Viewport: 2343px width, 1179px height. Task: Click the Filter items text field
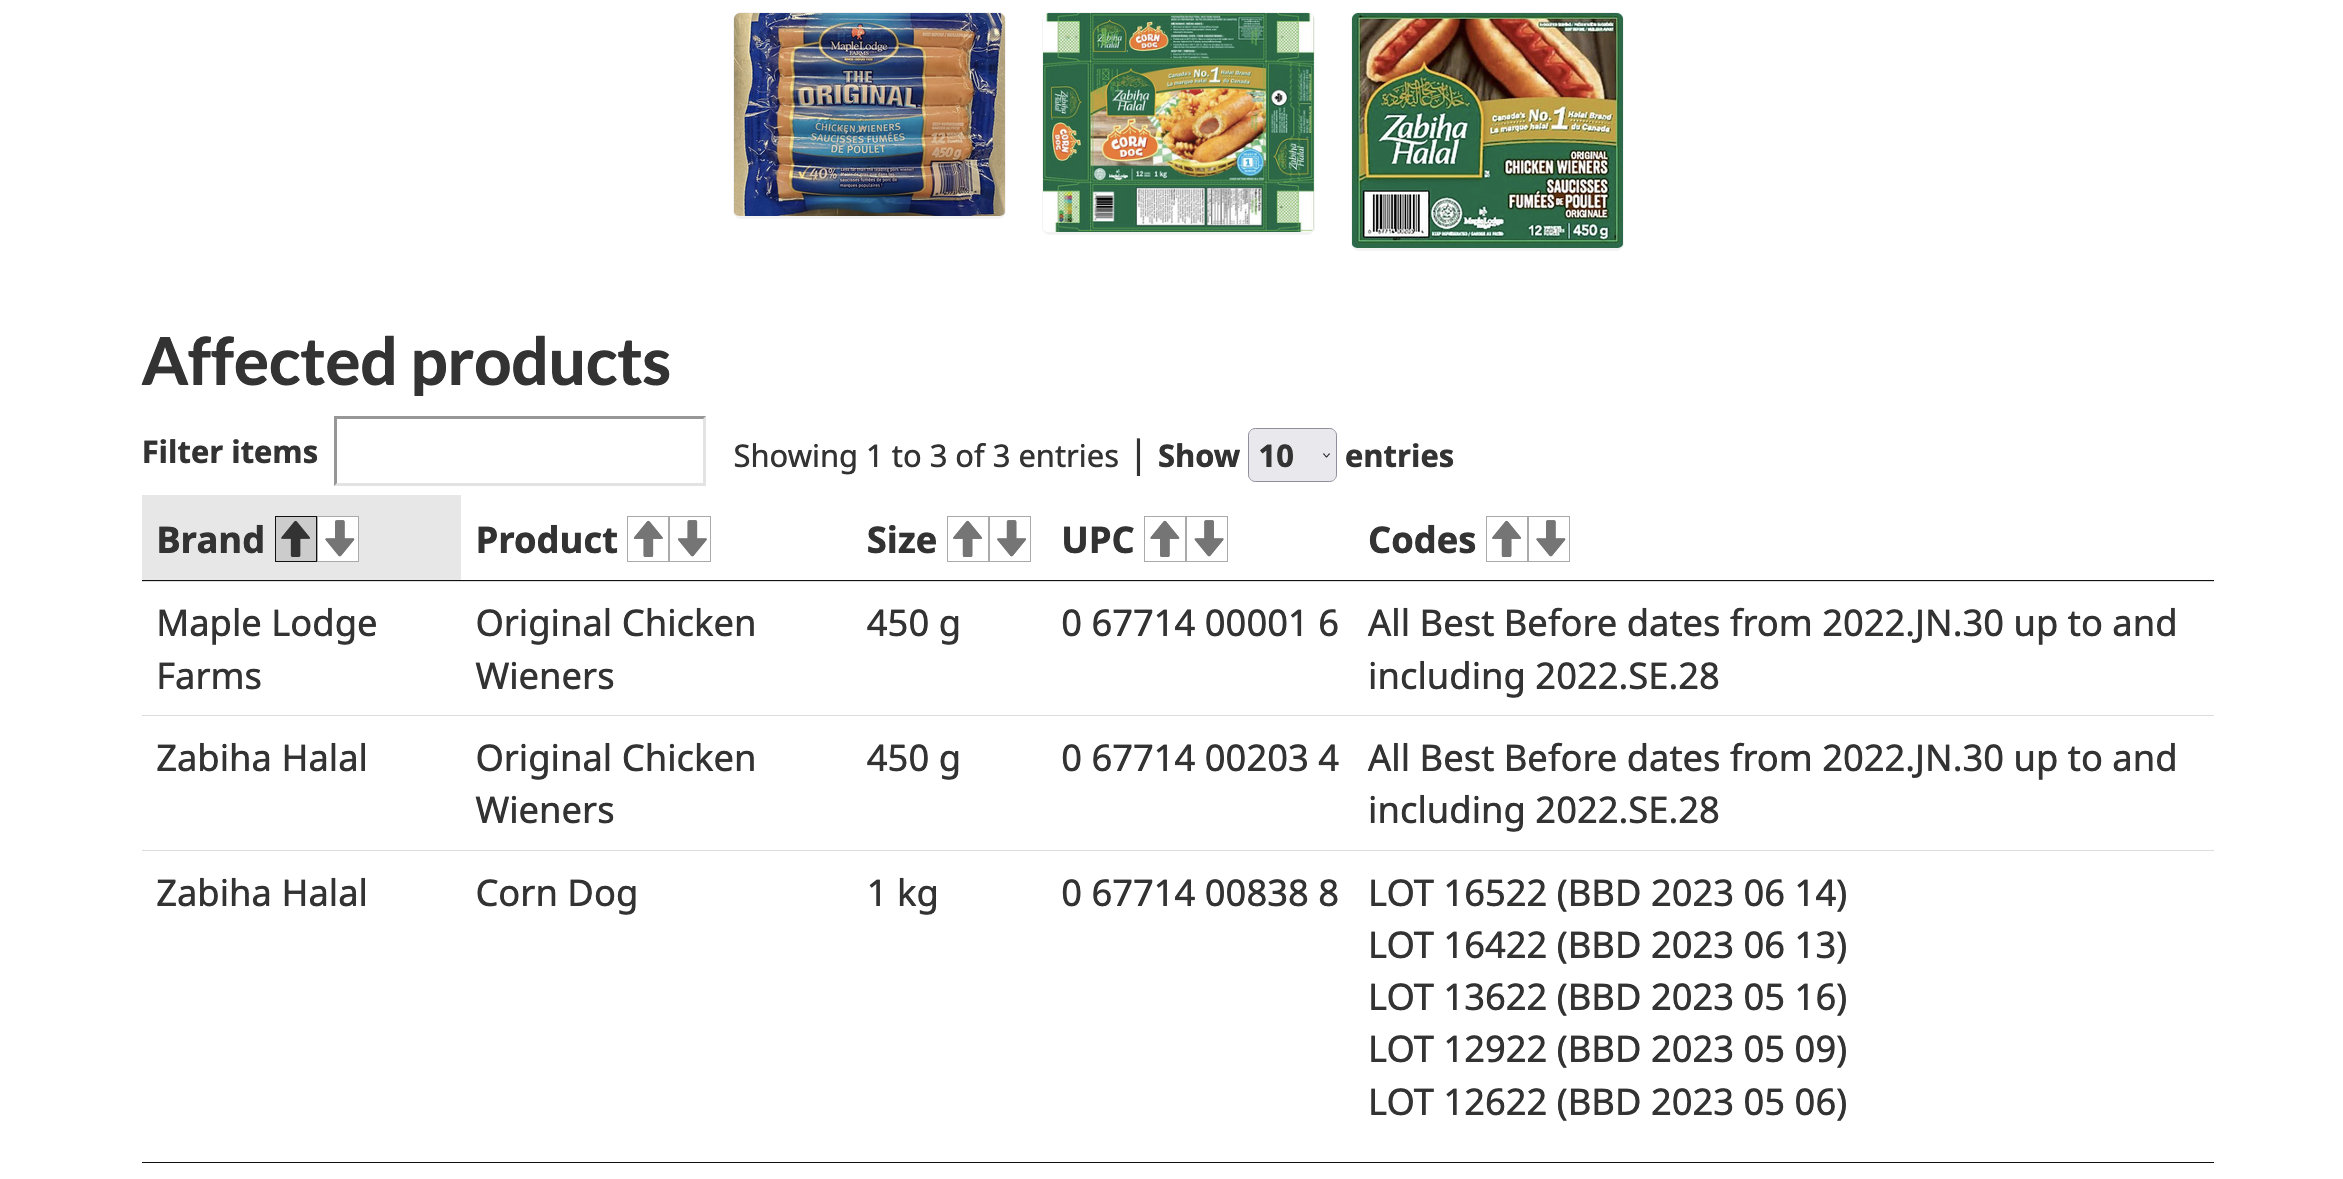(x=520, y=451)
